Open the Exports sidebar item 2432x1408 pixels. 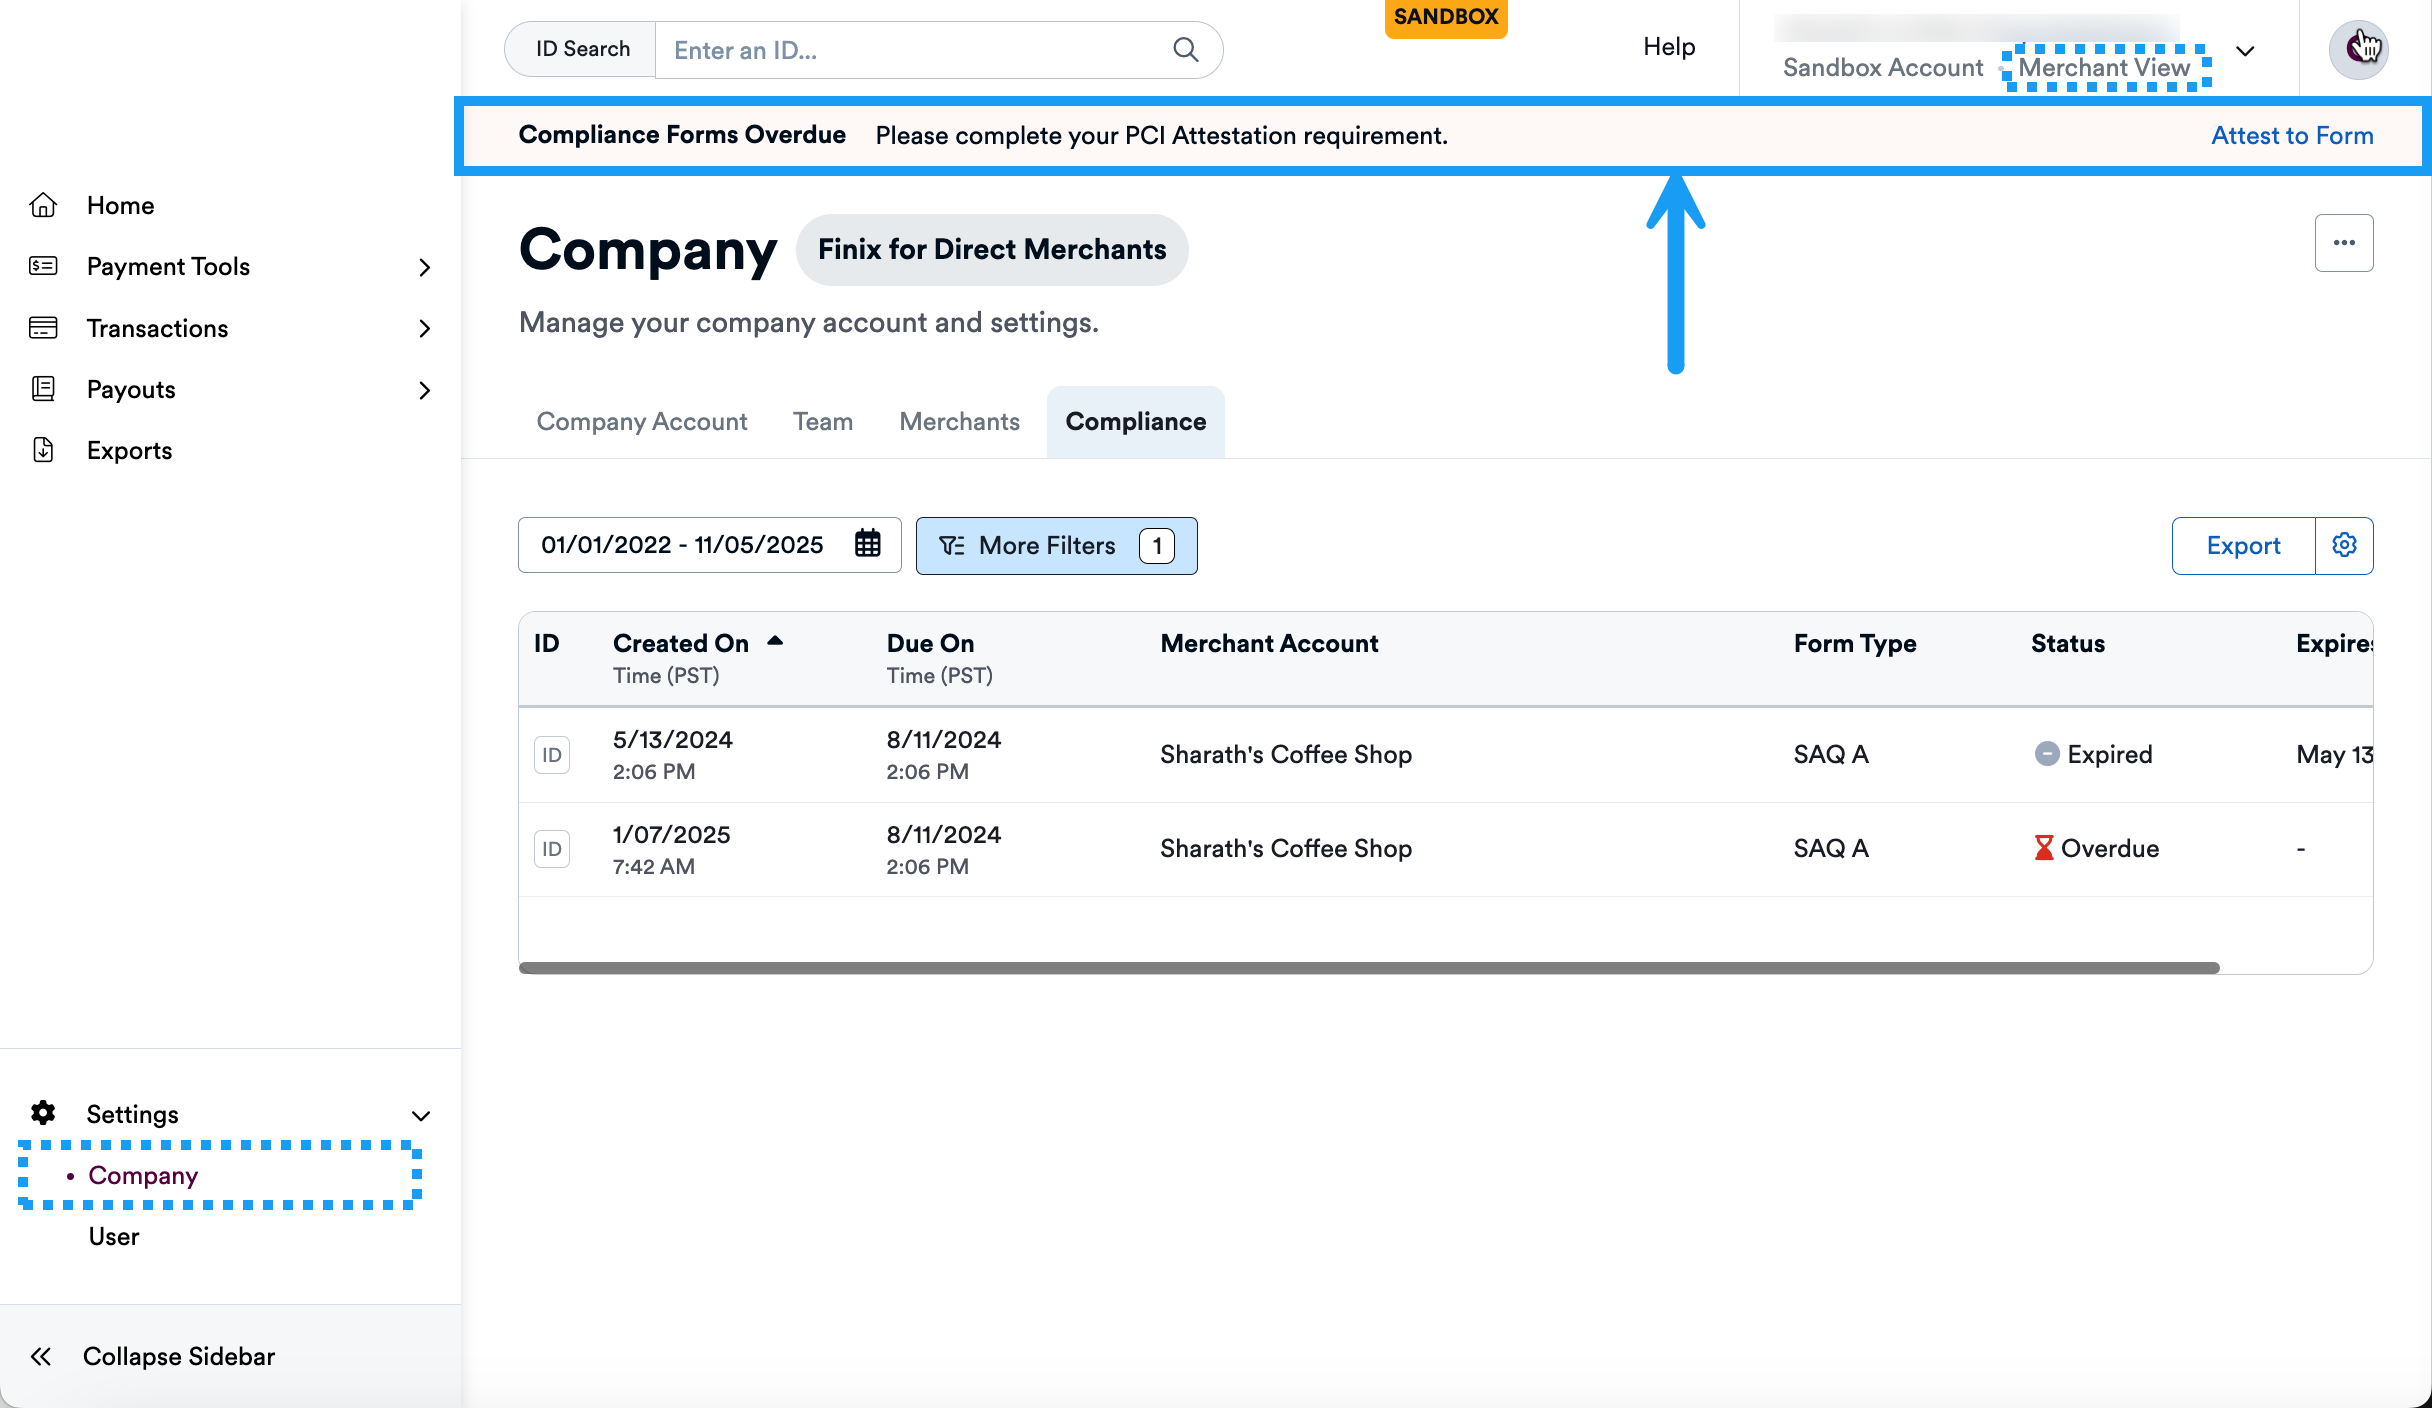point(129,450)
